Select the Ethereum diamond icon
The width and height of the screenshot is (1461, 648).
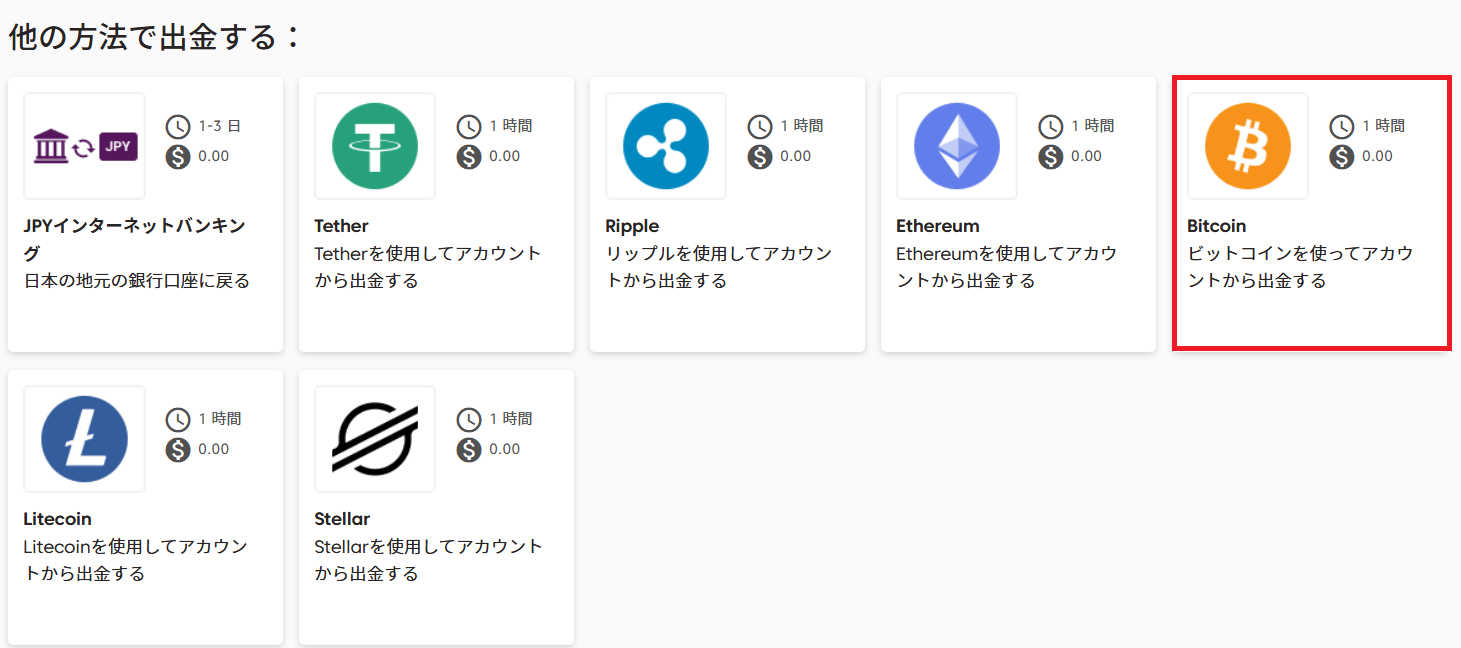957,145
